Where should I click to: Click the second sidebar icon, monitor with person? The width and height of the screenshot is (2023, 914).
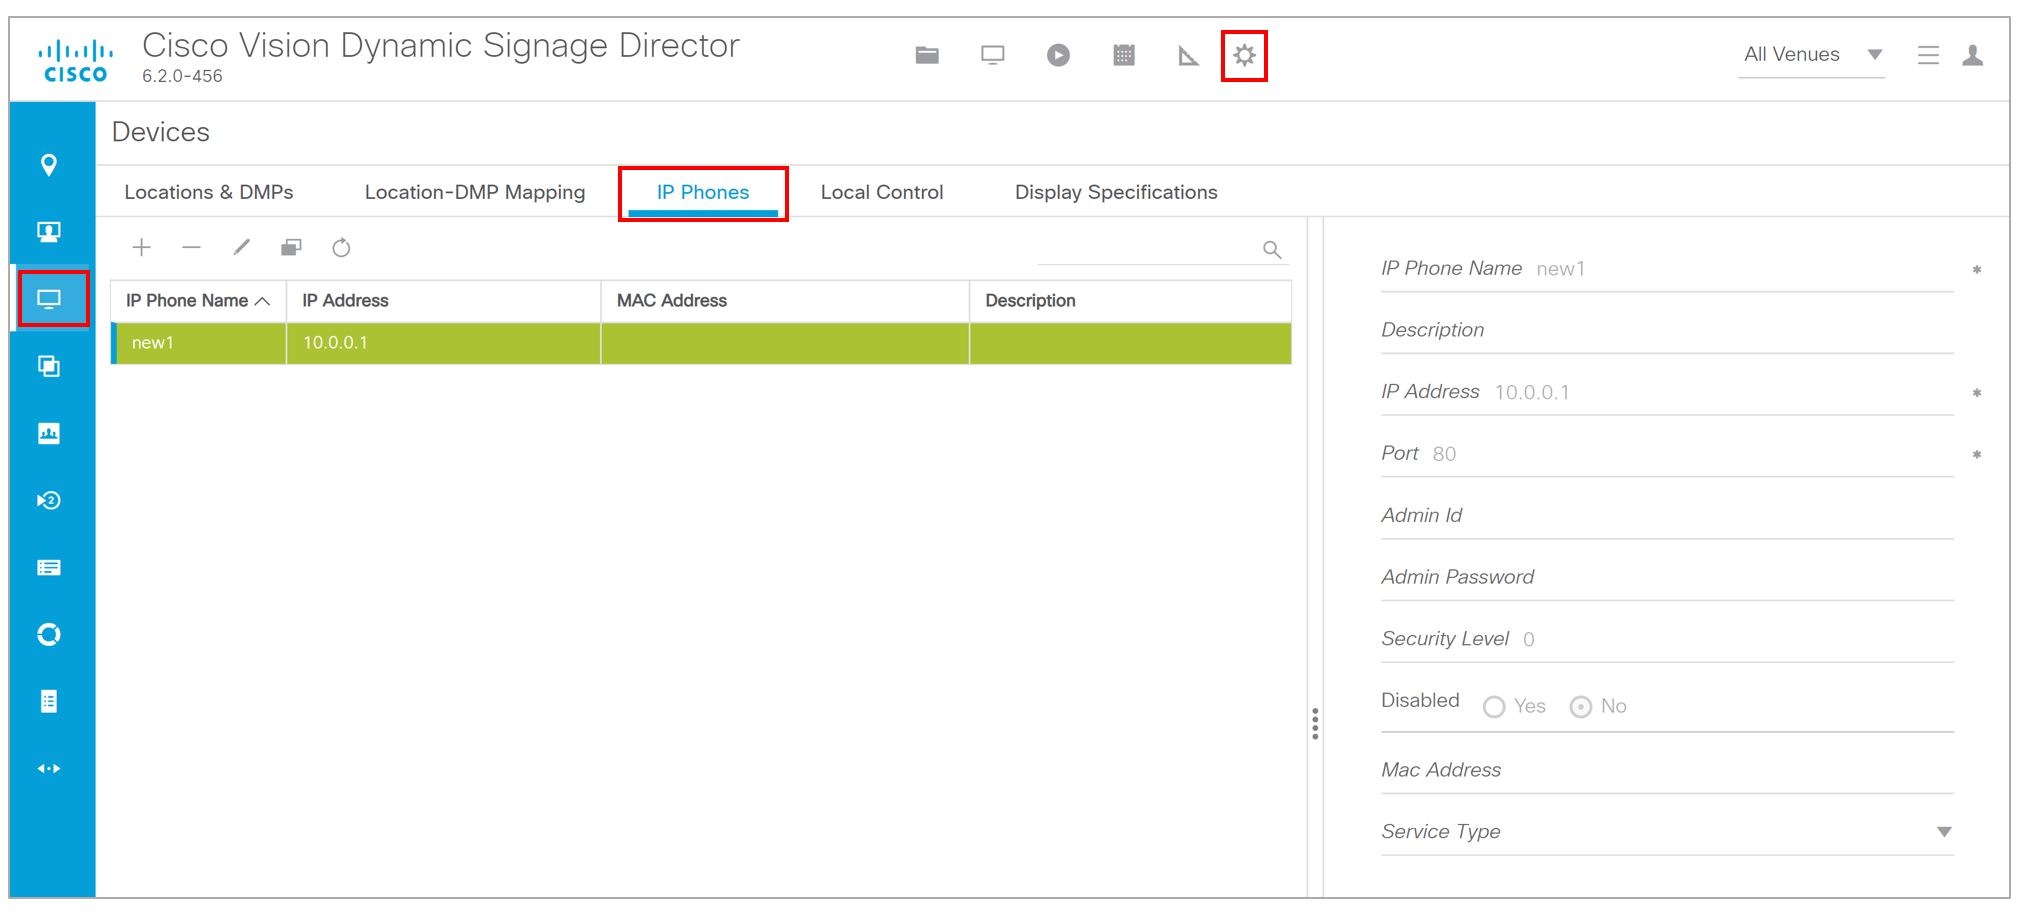pyautogui.click(x=49, y=232)
